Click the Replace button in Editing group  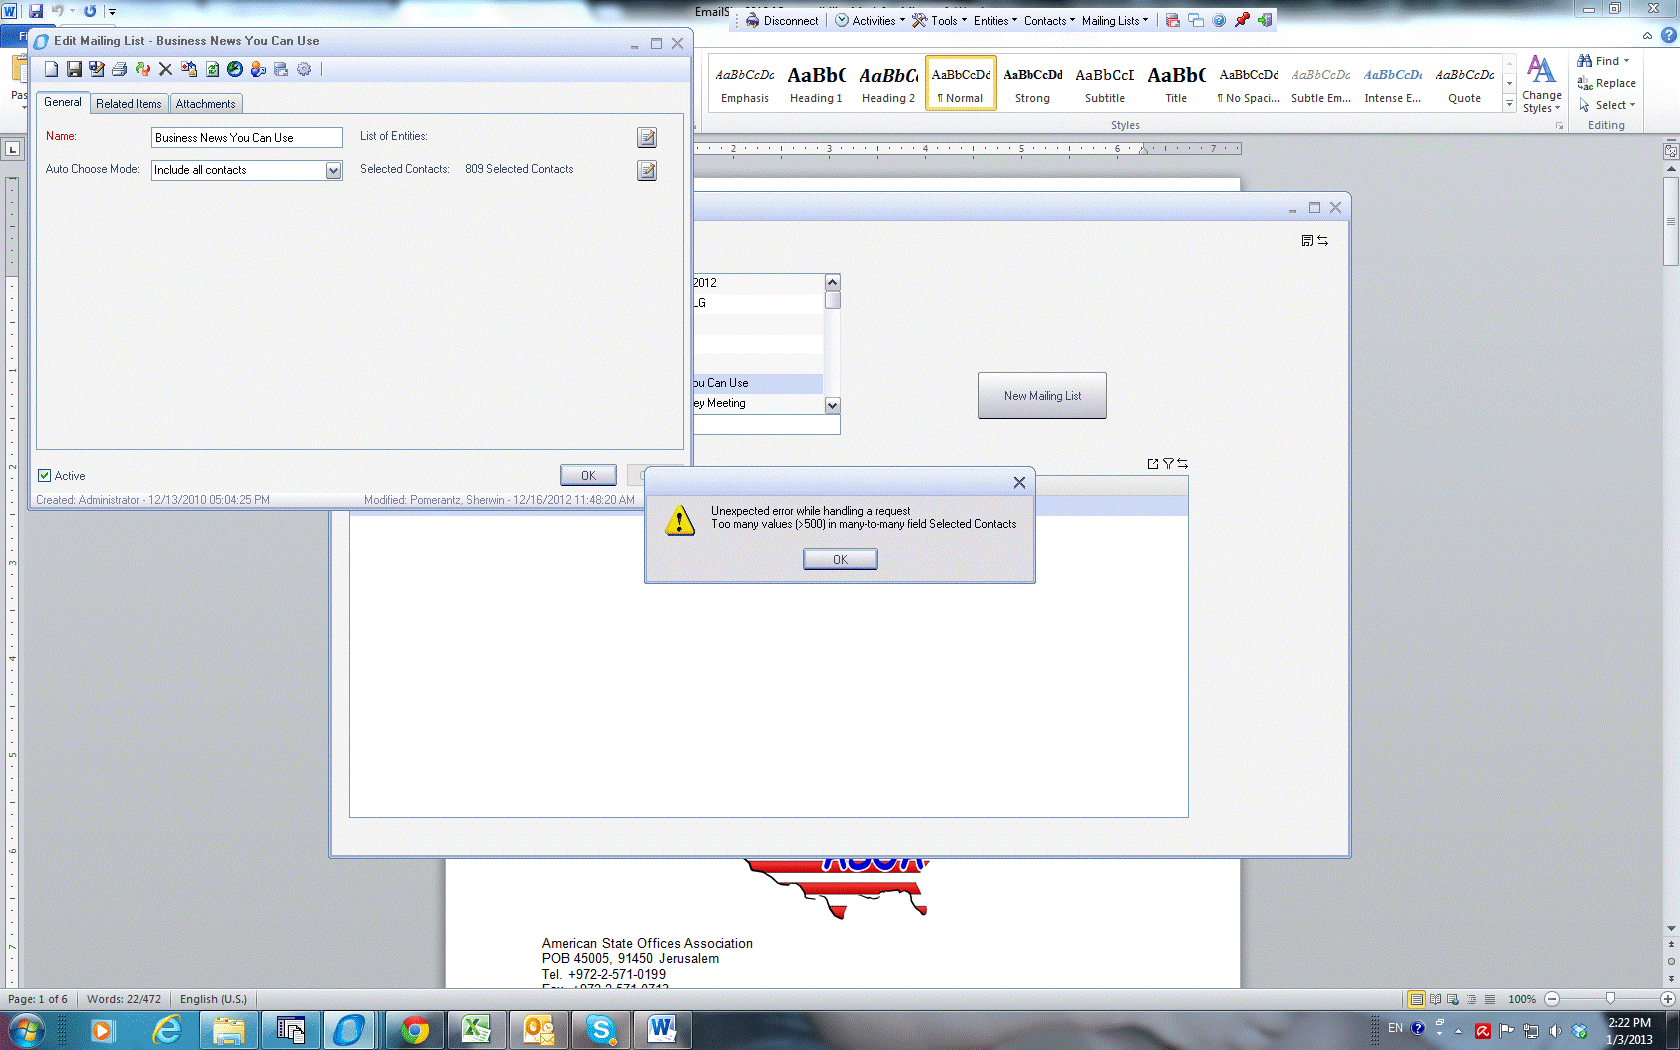tap(1606, 83)
